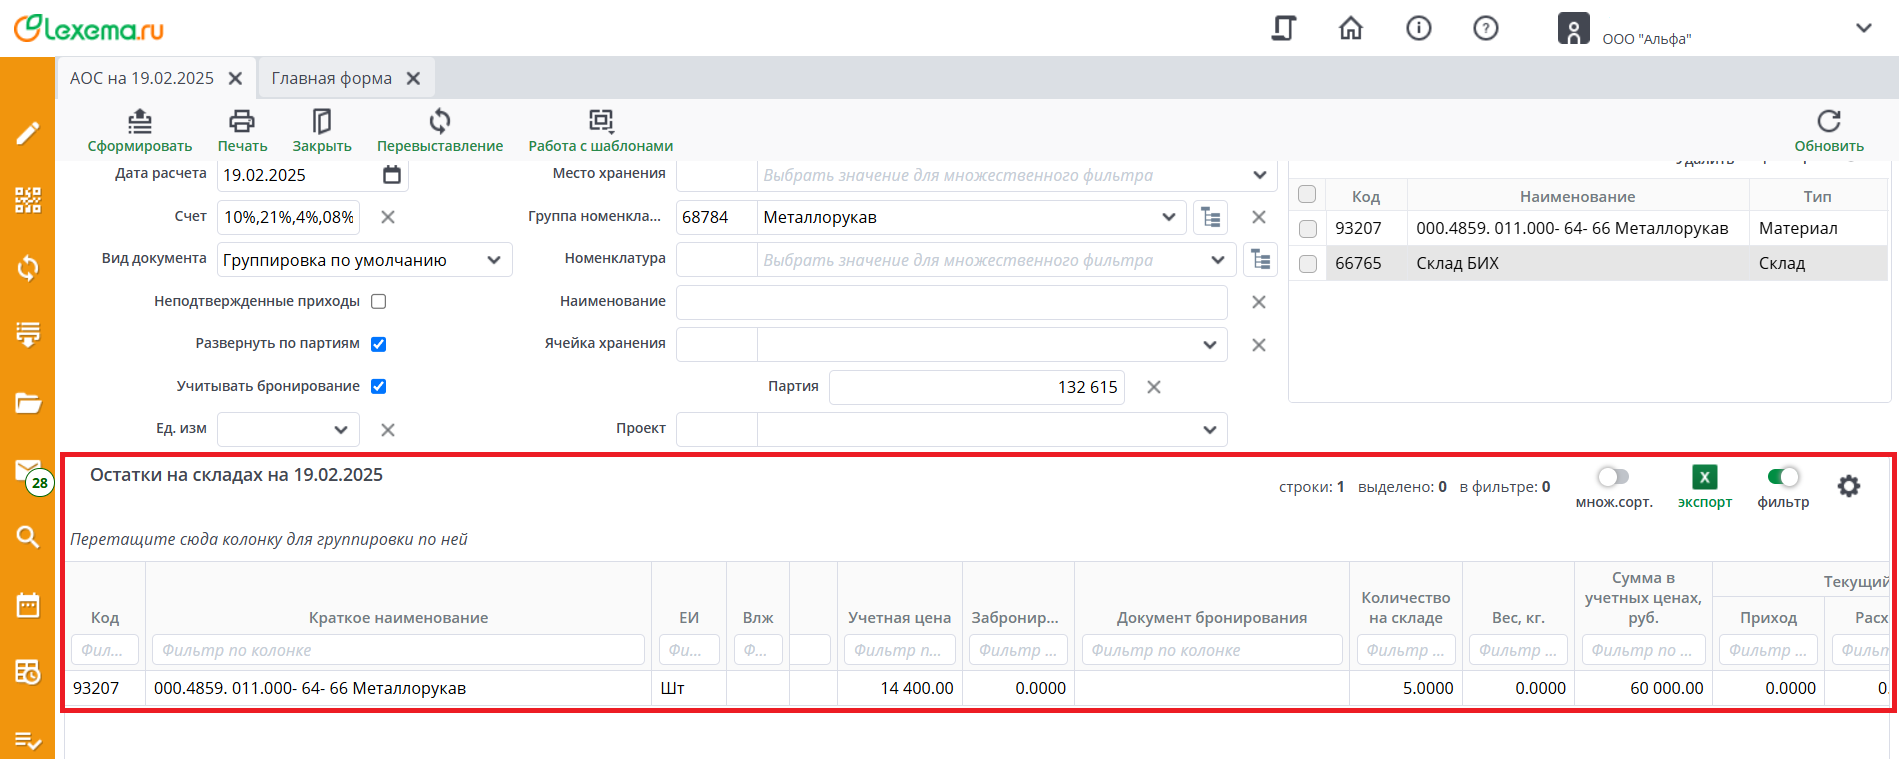Clear the Партия field value
The height and width of the screenshot is (759, 1899).
pyautogui.click(x=1153, y=387)
